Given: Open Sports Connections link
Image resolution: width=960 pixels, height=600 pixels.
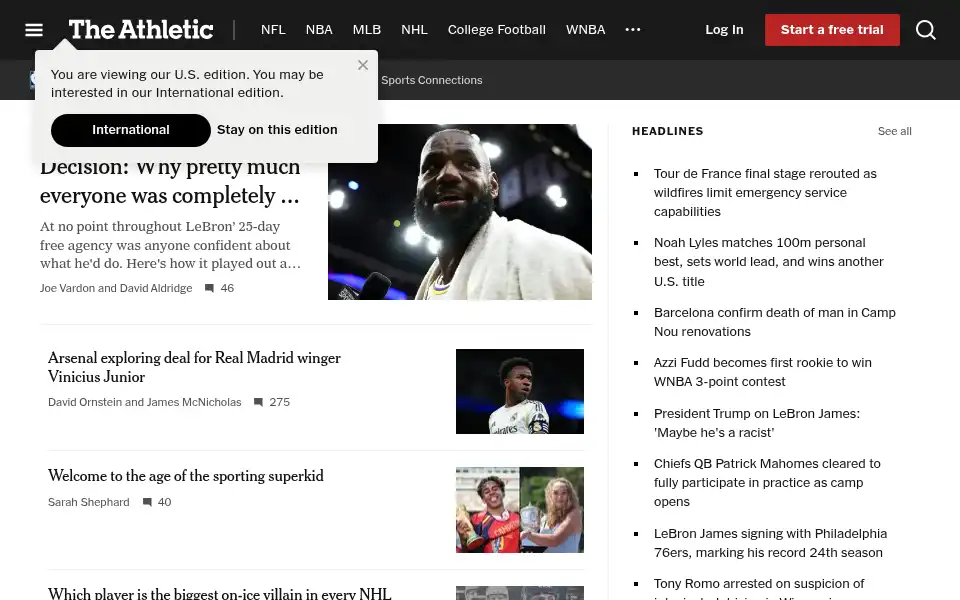Looking at the screenshot, I should 432,80.
